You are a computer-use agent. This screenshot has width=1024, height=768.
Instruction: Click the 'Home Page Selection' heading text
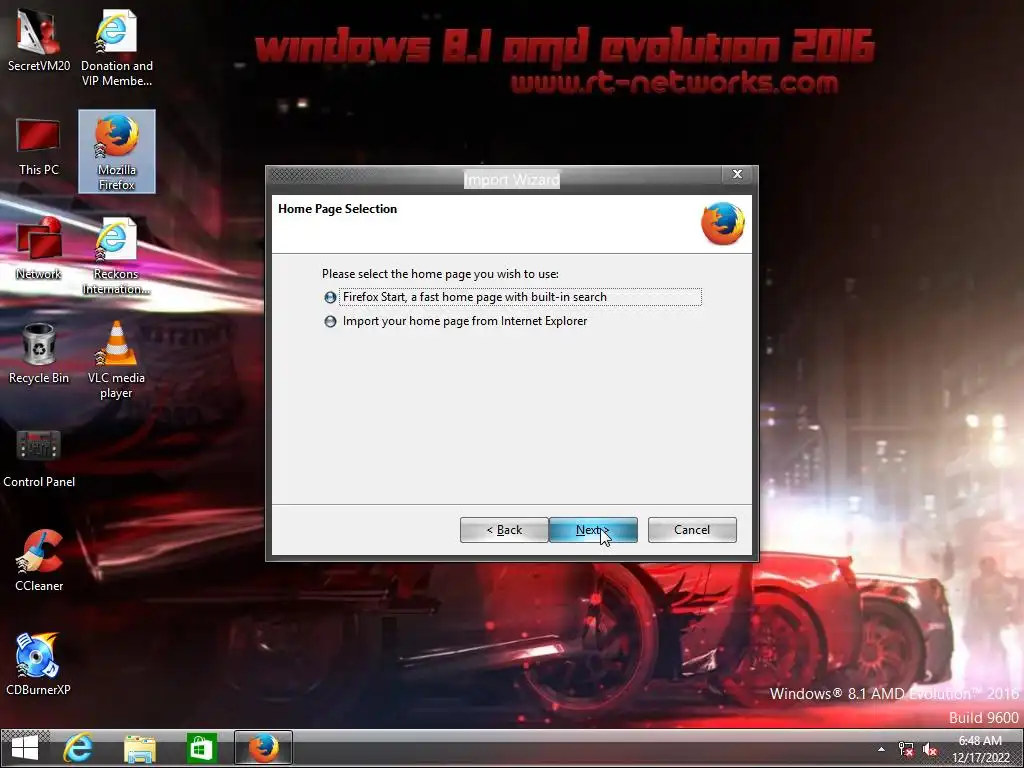click(338, 209)
